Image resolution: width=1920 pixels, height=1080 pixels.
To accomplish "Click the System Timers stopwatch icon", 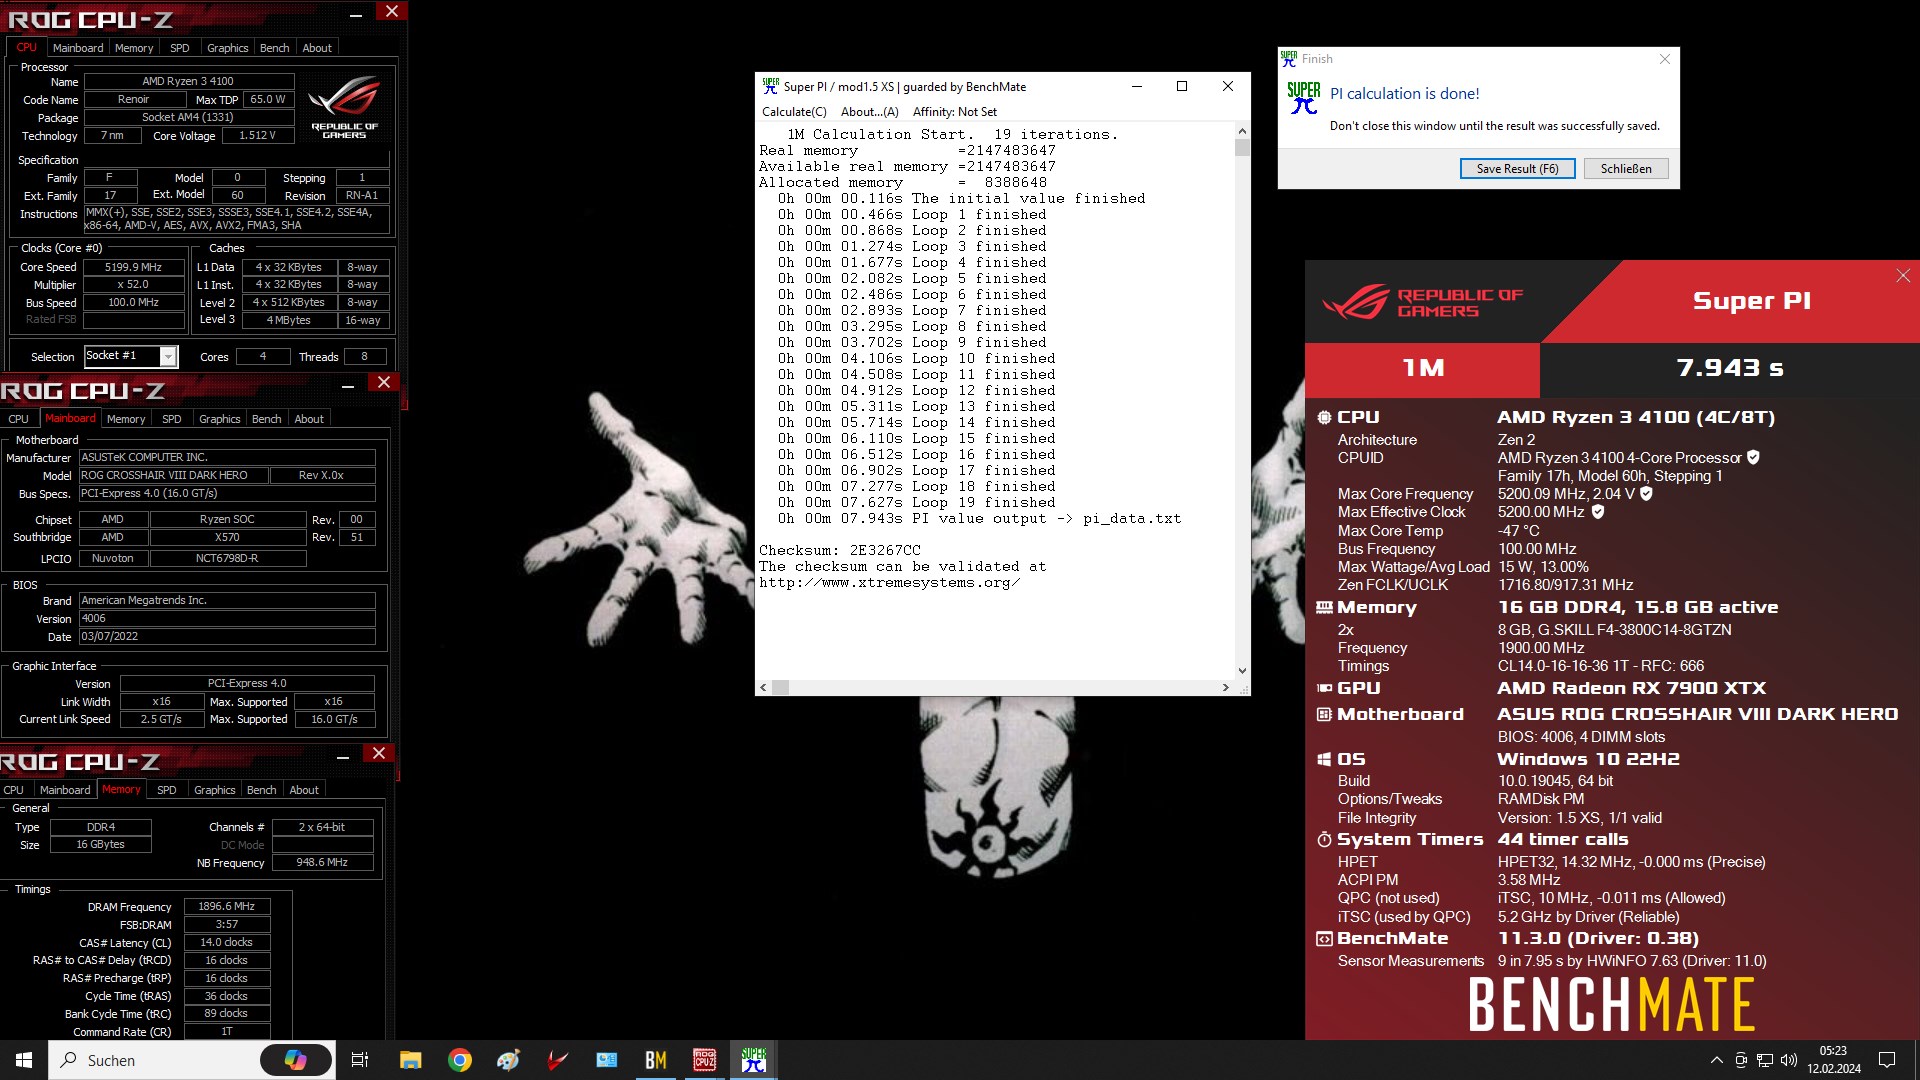I will 1324,839.
